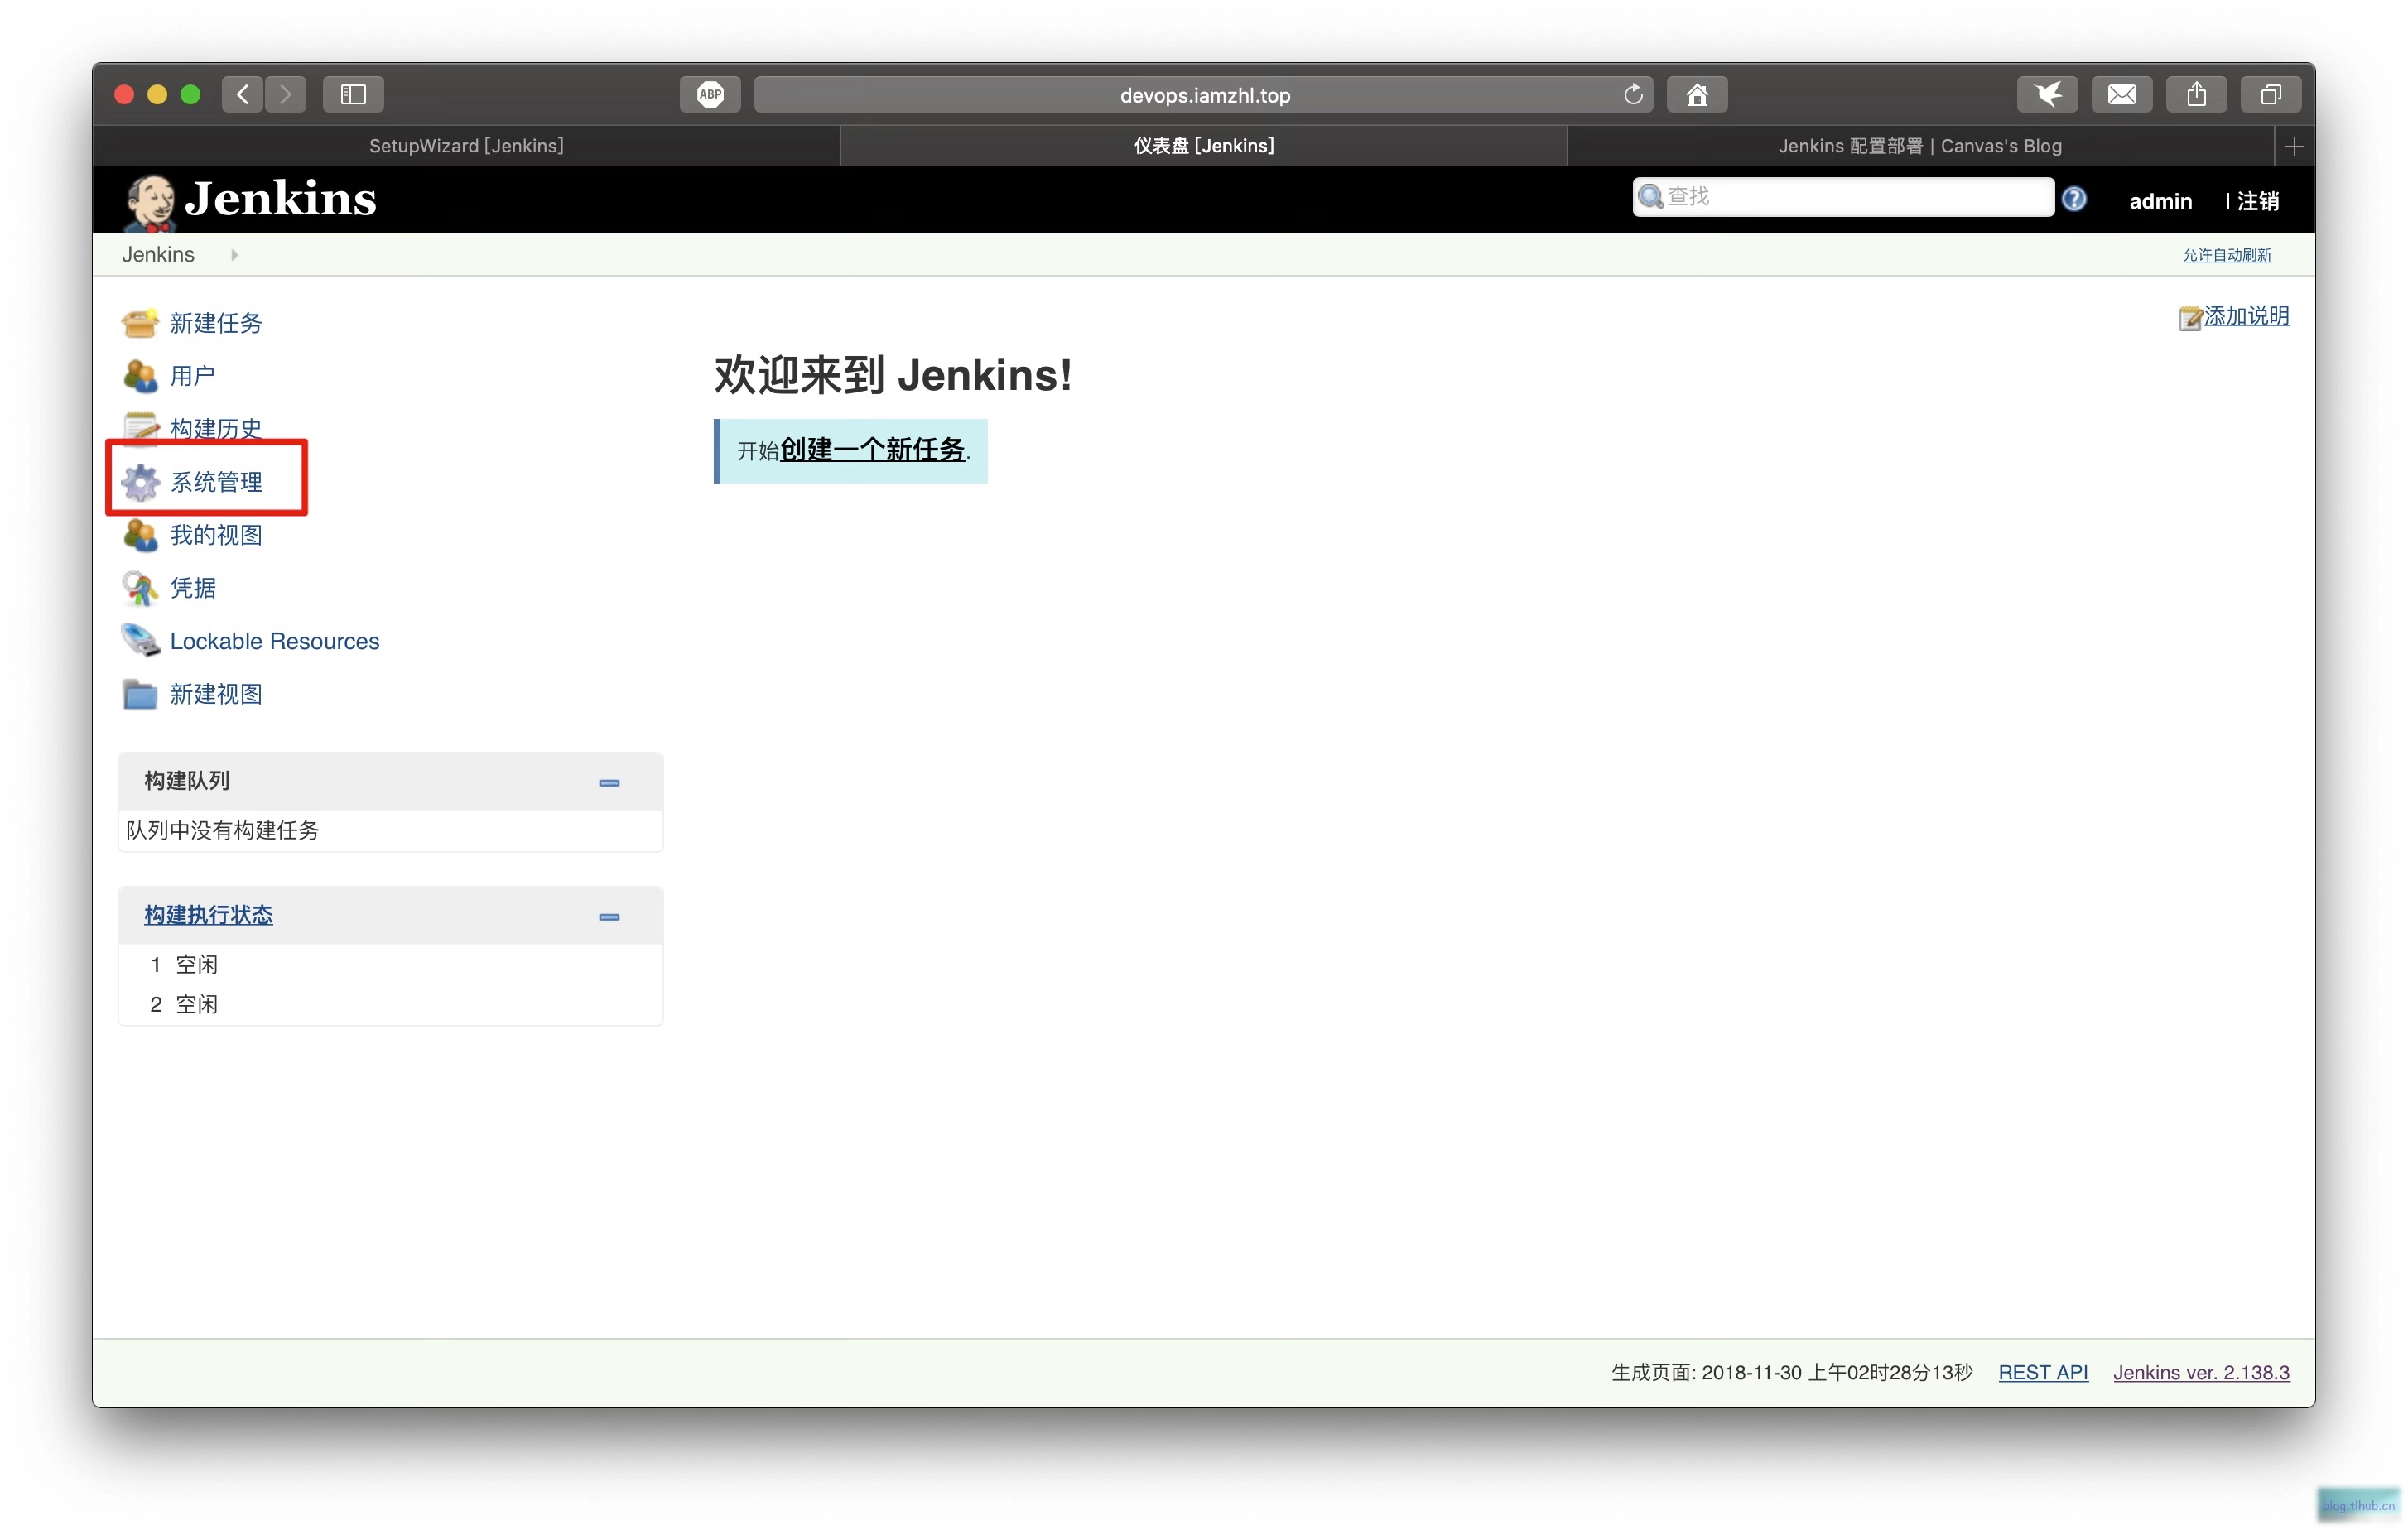
Task: Click the 添加说明 link
Action: pos(2247,316)
